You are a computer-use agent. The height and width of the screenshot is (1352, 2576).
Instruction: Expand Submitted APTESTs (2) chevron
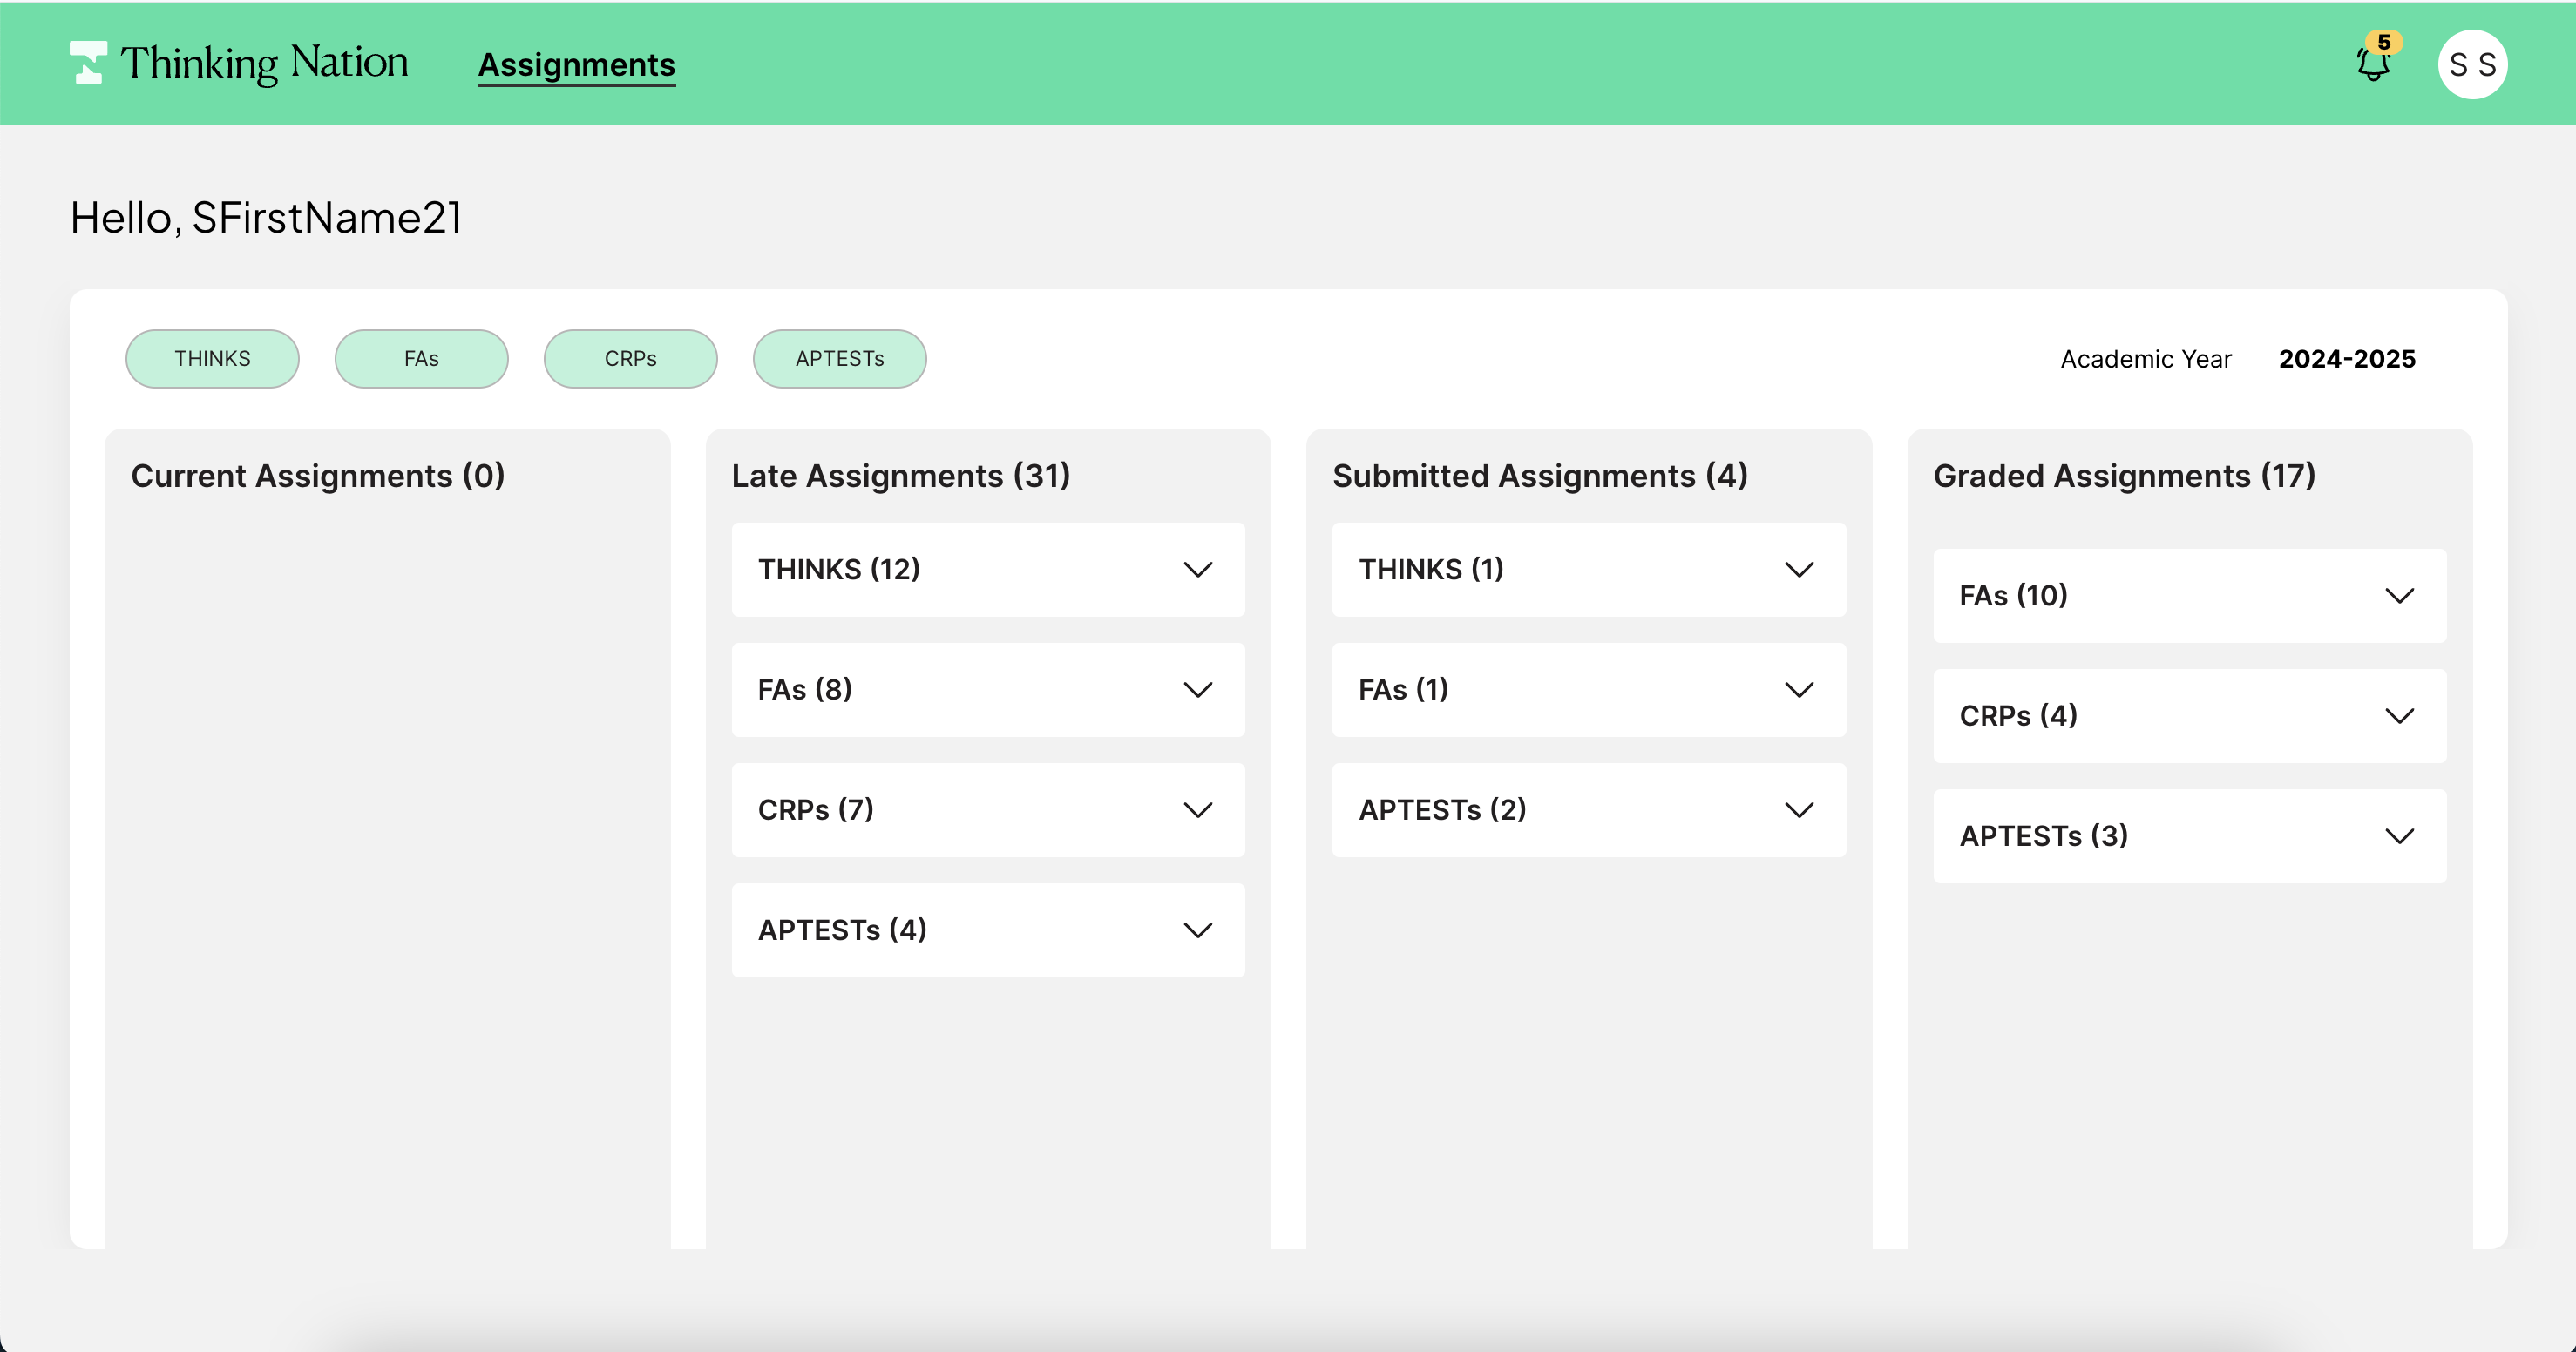(1798, 810)
